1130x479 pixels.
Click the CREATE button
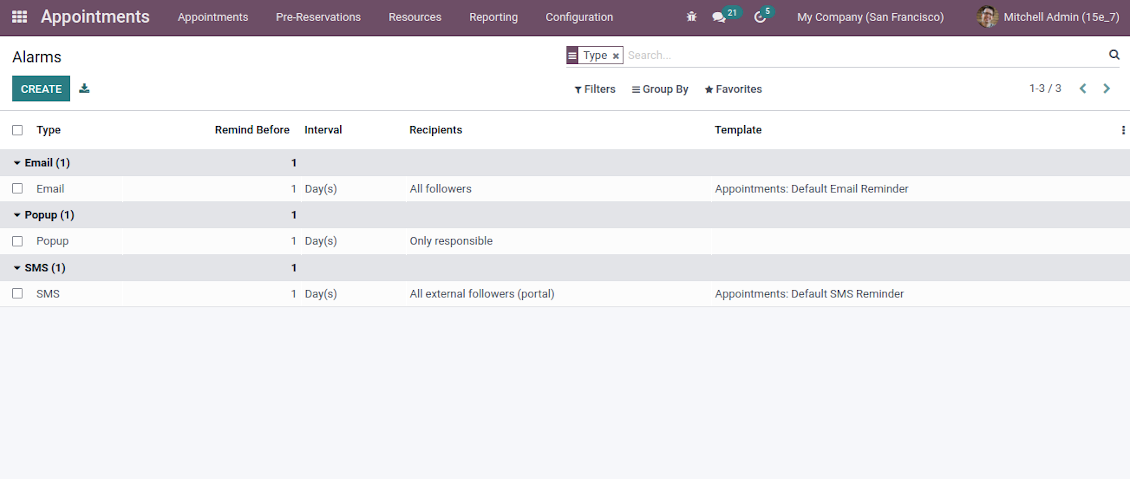[41, 89]
